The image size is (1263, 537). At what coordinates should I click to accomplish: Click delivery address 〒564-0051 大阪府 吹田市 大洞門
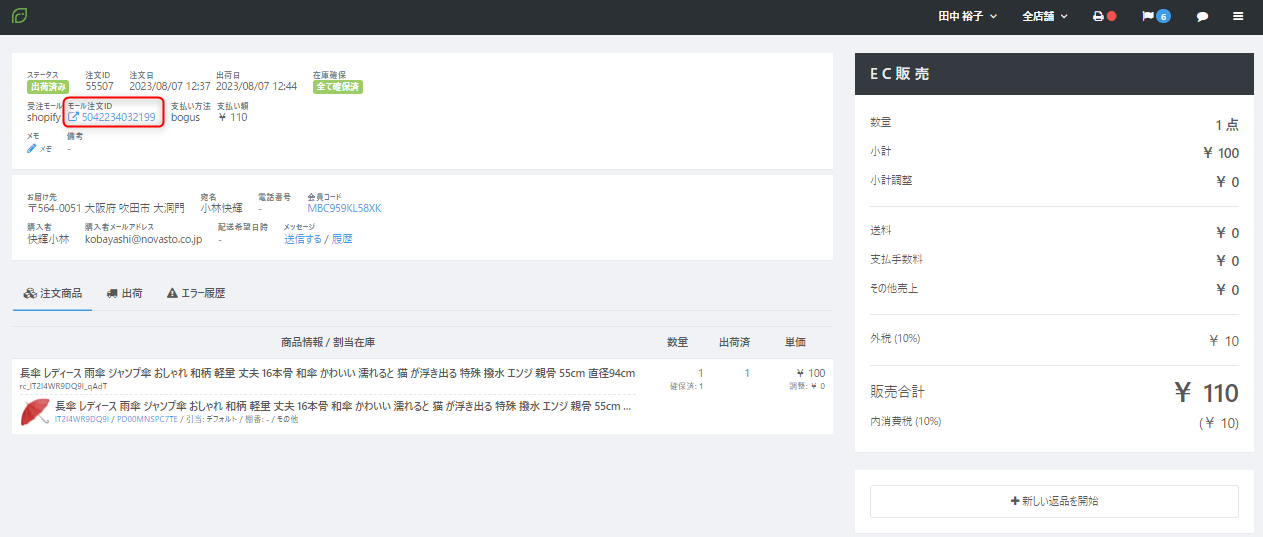(106, 208)
